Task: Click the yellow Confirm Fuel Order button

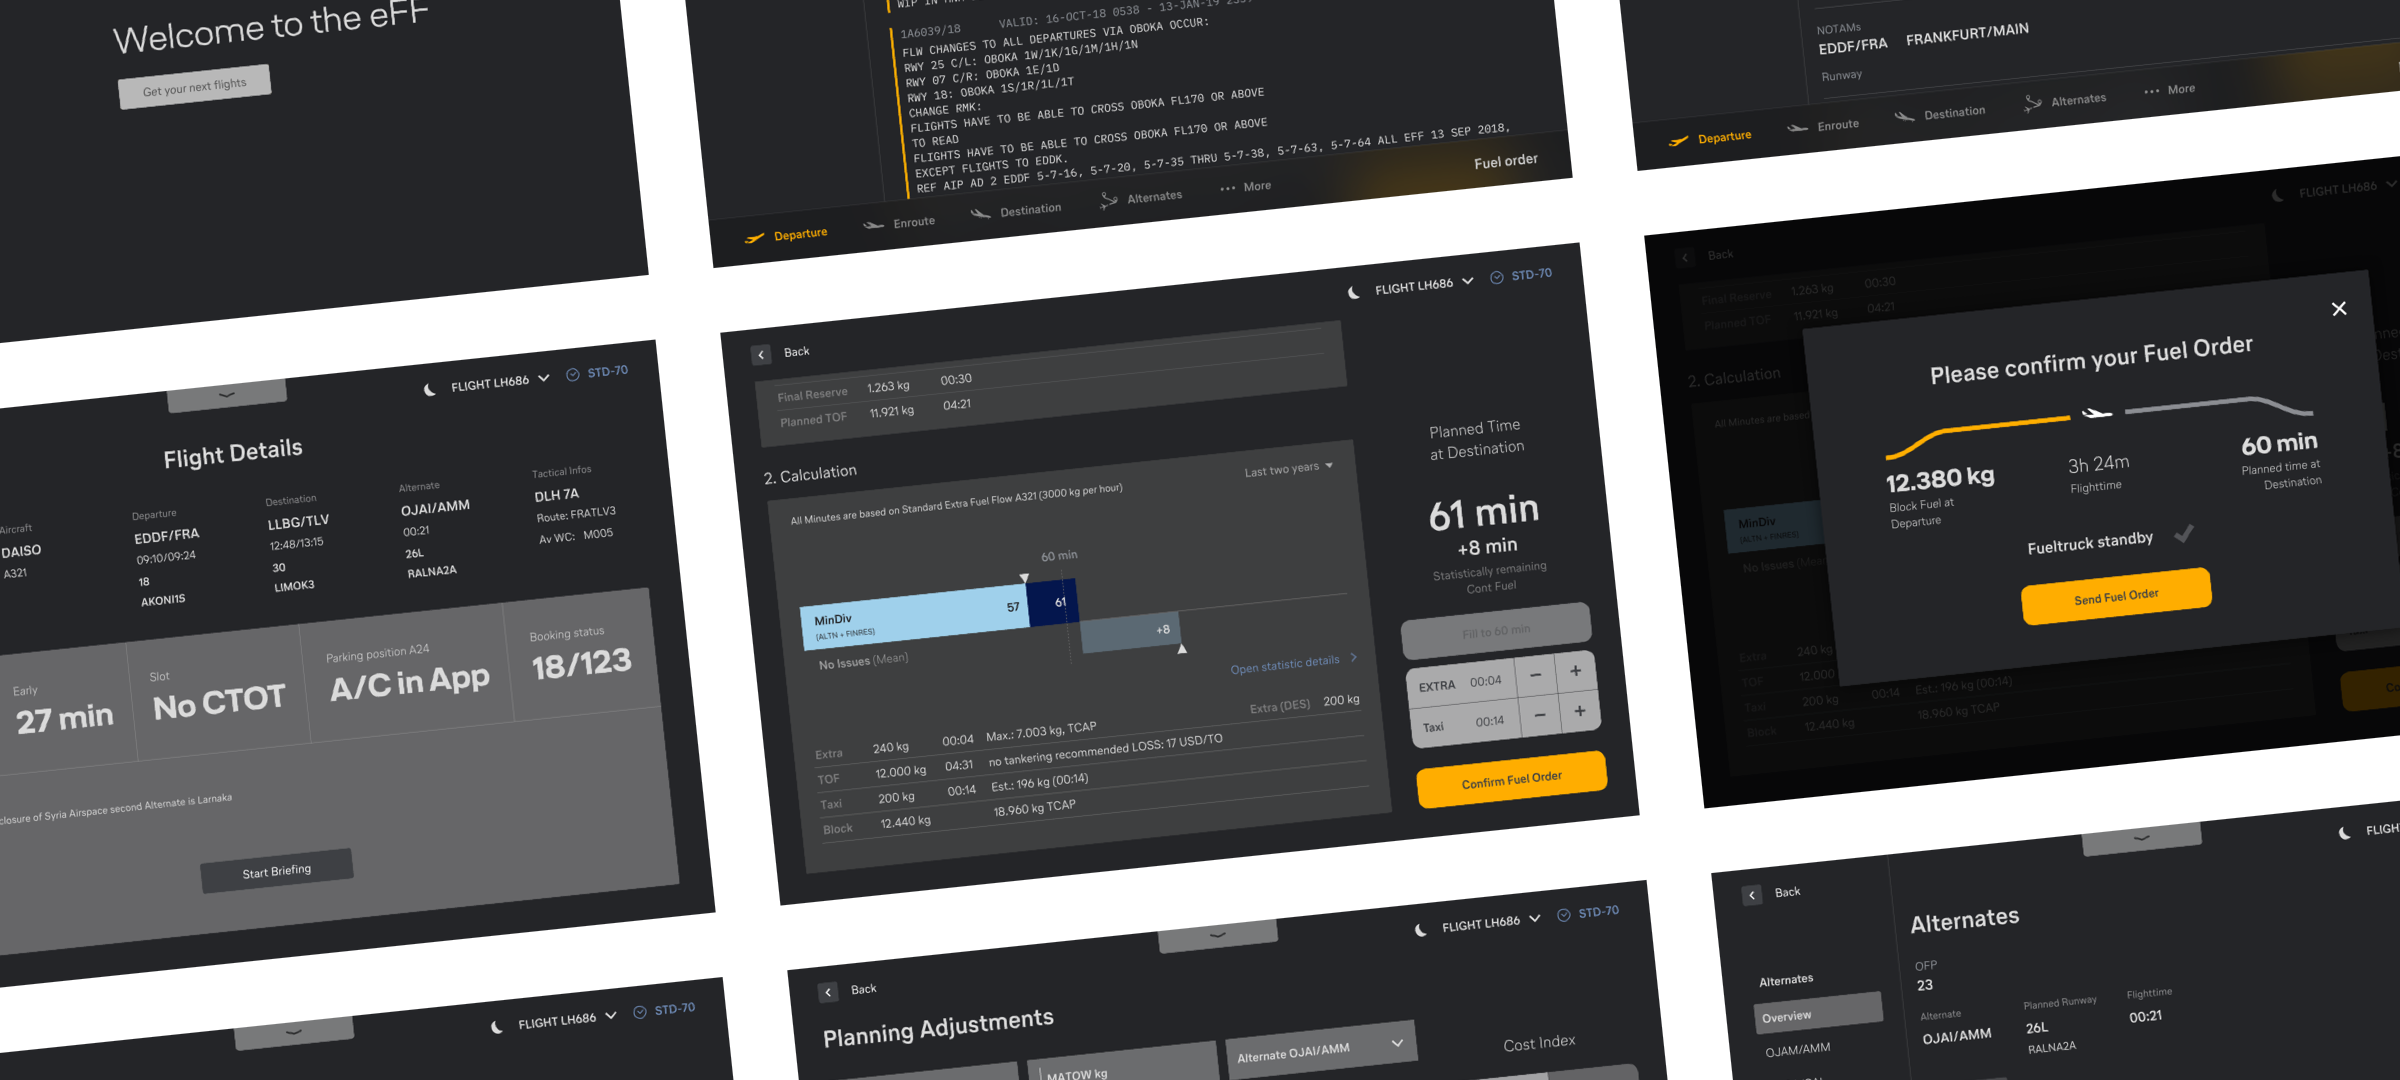Action: [1510, 779]
